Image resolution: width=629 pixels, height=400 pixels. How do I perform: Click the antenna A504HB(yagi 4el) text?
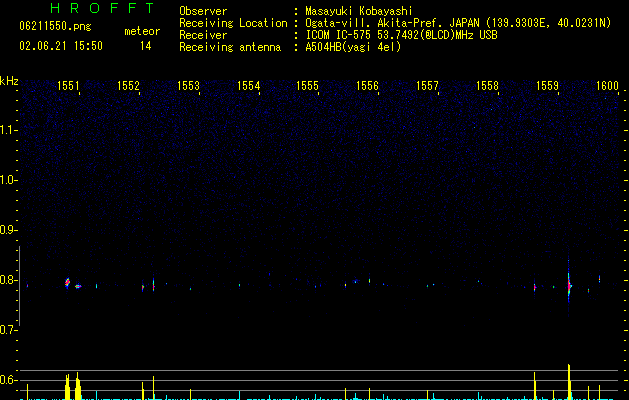pos(353,47)
